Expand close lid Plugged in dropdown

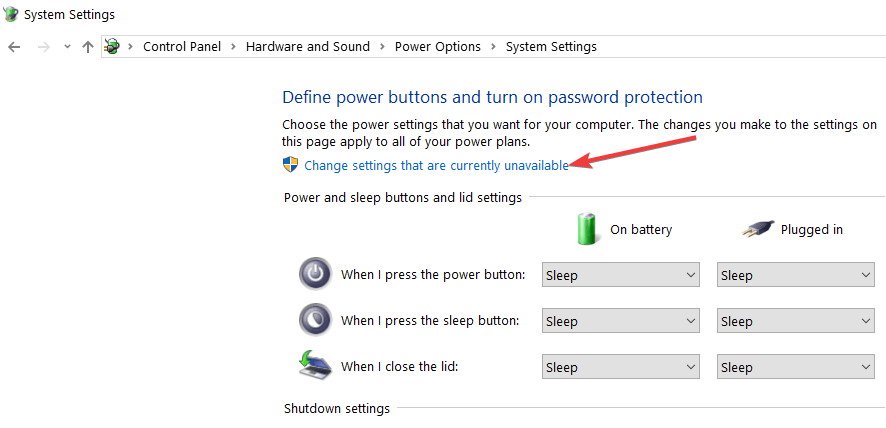(x=796, y=366)
